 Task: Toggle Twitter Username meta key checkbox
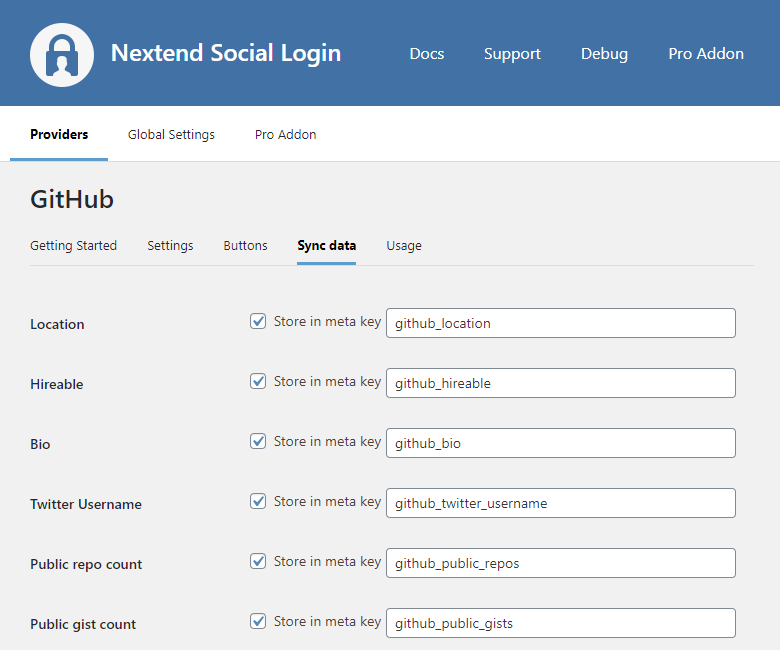pyautogui.click(x=258, y=502)
